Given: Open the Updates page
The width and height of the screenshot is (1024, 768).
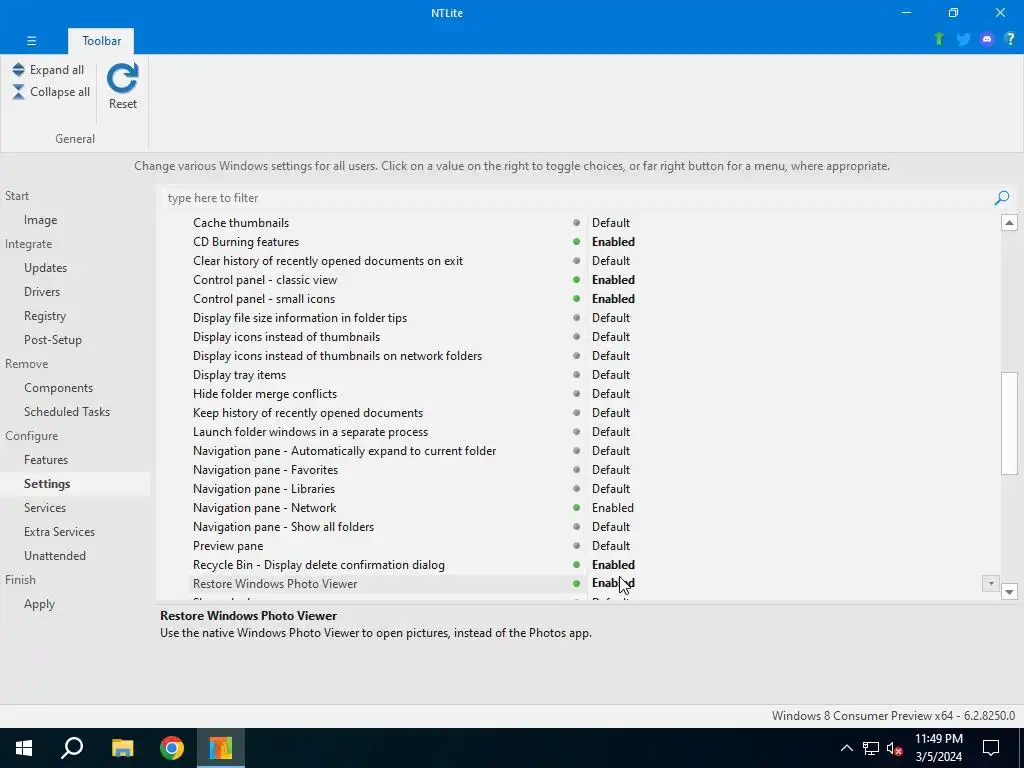Looking at the screenshot, I should [46, 268].
